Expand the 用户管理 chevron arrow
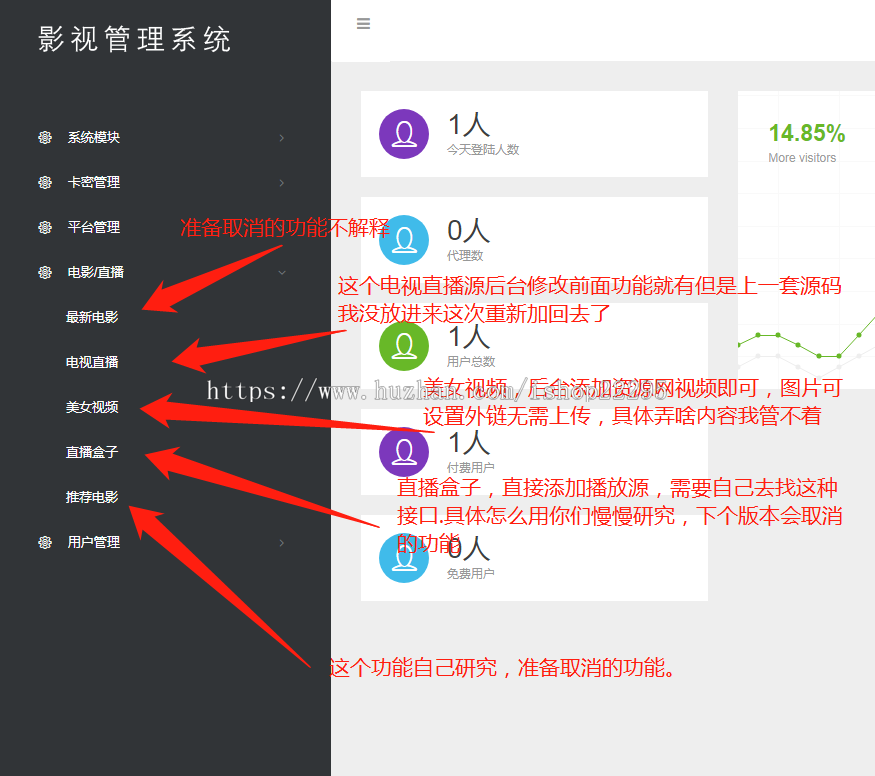 point(282,542)
